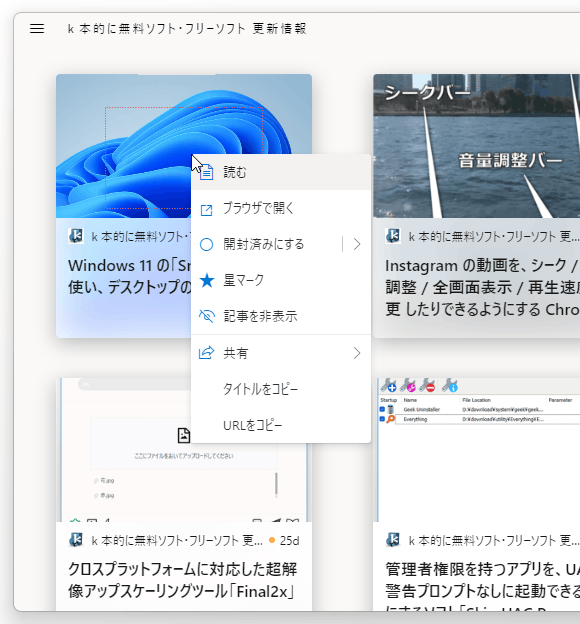This screenshot has height=624, width=580.
Task: Expand the 開封済みにする submenu chevron
Action: tap(357, 244)
